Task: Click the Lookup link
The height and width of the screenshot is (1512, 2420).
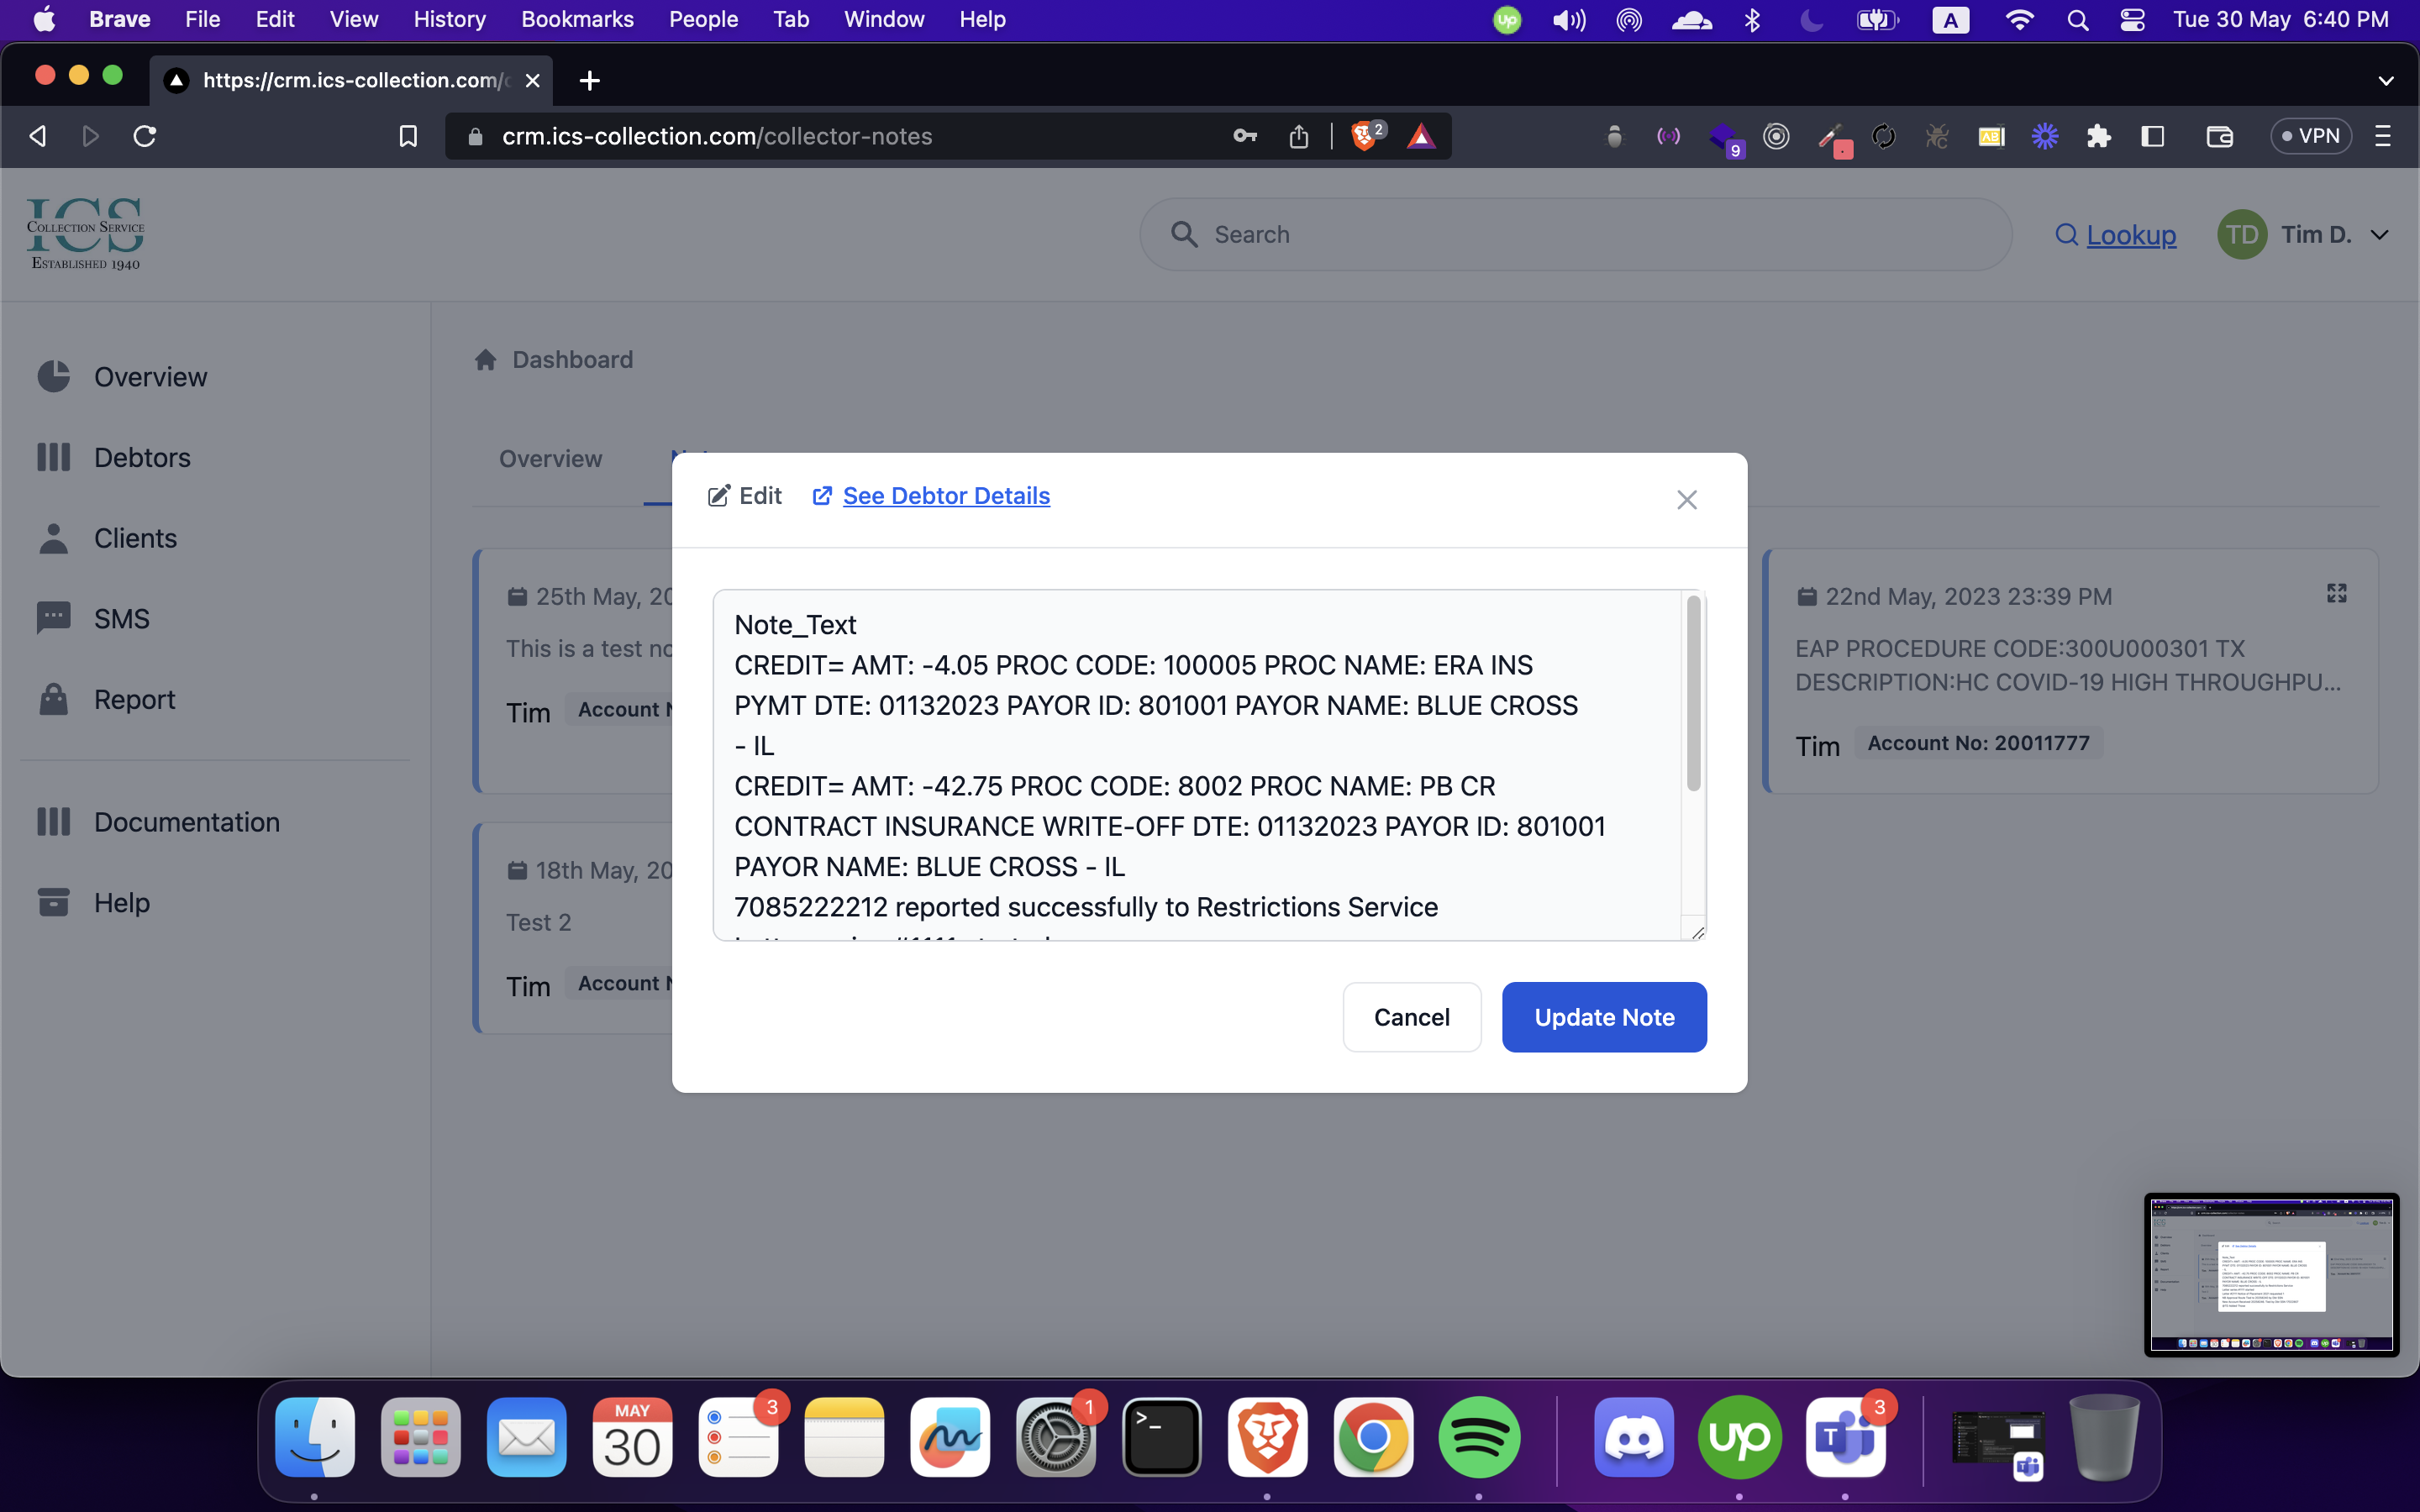Action: click(2130, 235)
